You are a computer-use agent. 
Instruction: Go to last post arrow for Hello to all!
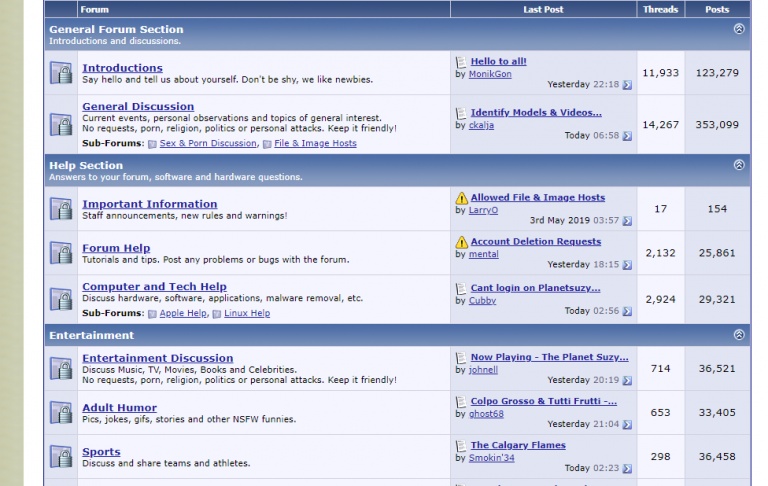pyautogui.click(x=627, y=85)
